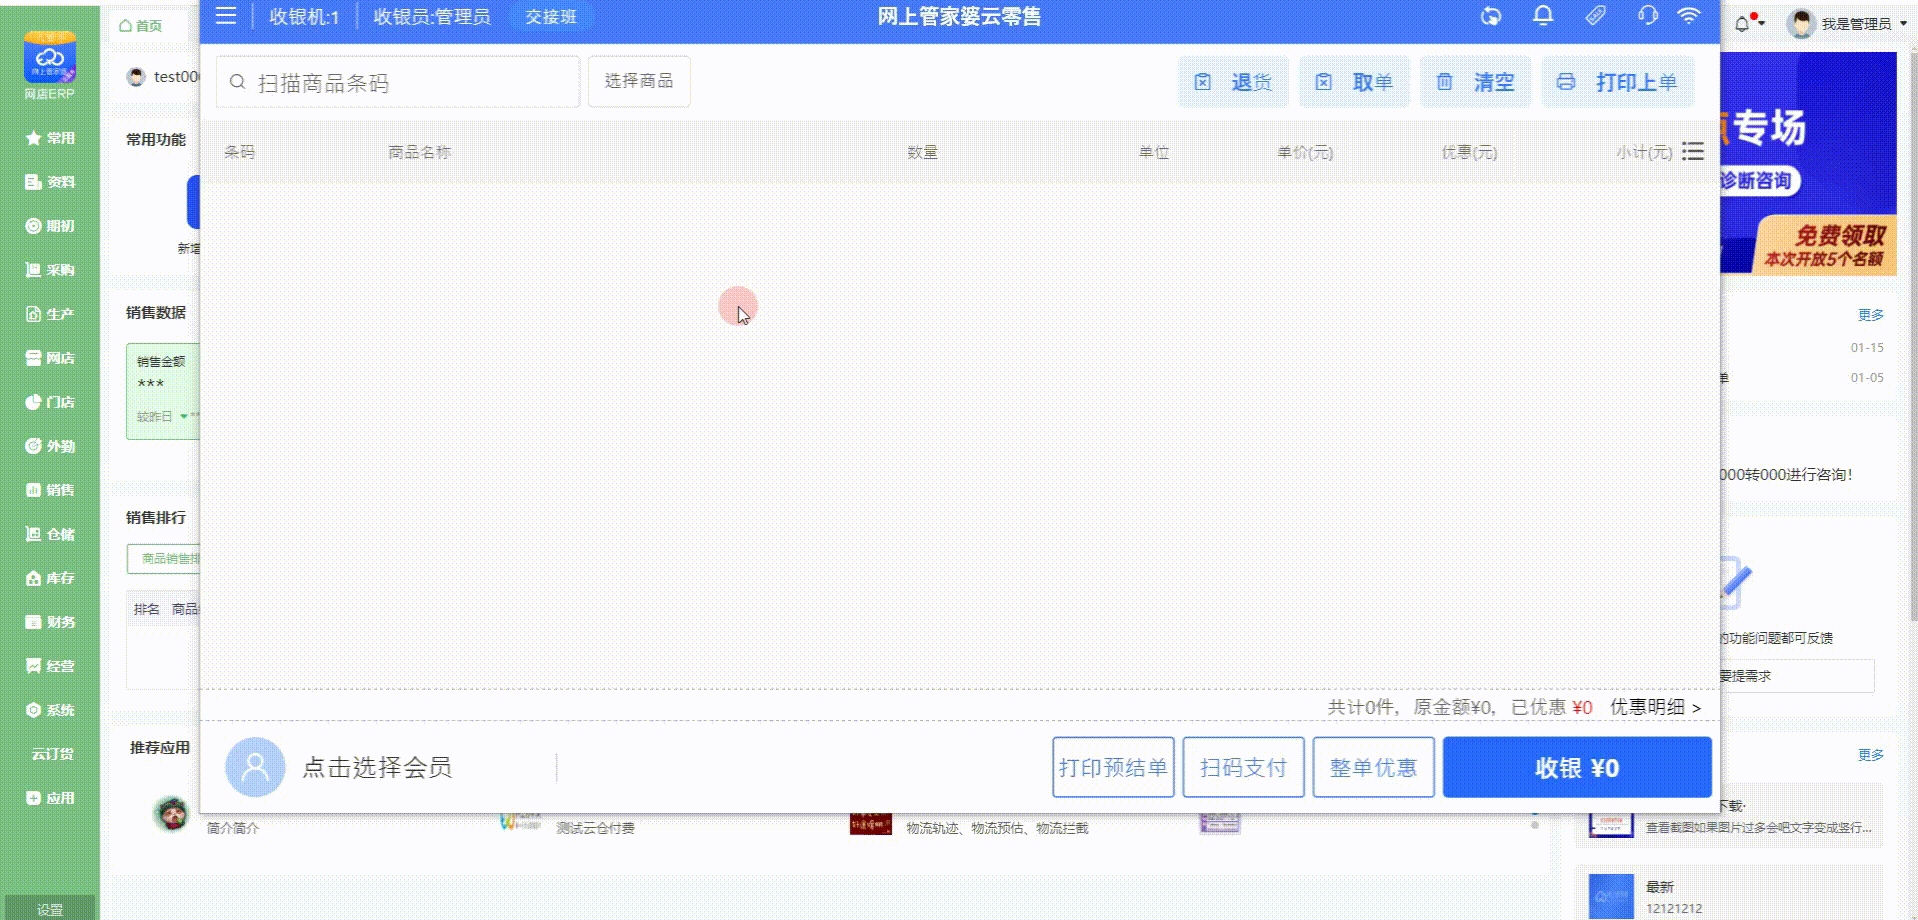The image size is (1918, 920).
Task: Click the 优惠(元) column header
Action: (x=1469, y=152)
